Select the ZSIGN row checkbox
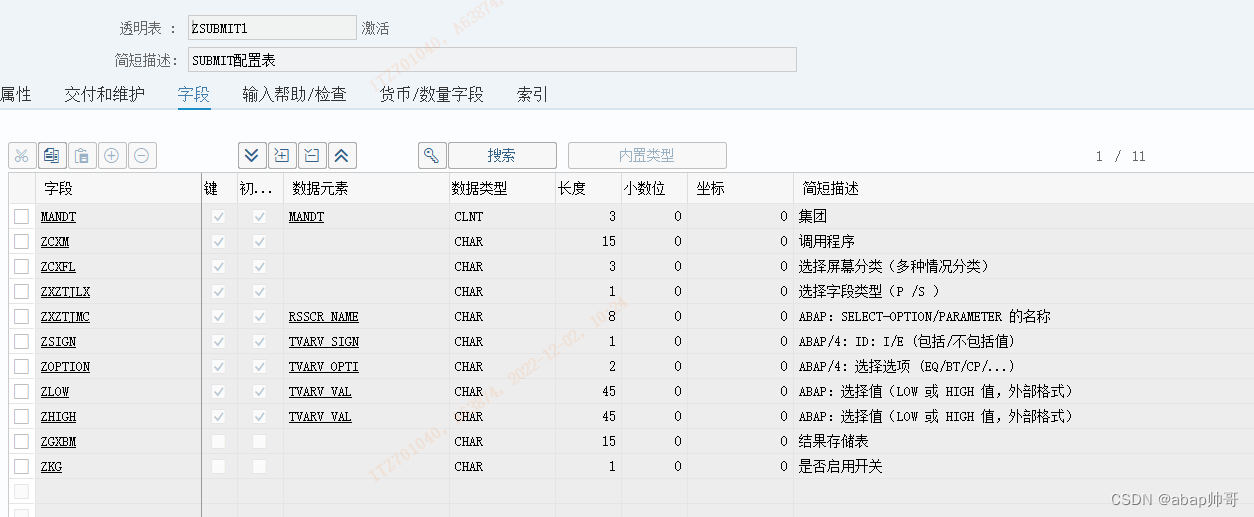The image size is (1254, 517). click(21, 341)
